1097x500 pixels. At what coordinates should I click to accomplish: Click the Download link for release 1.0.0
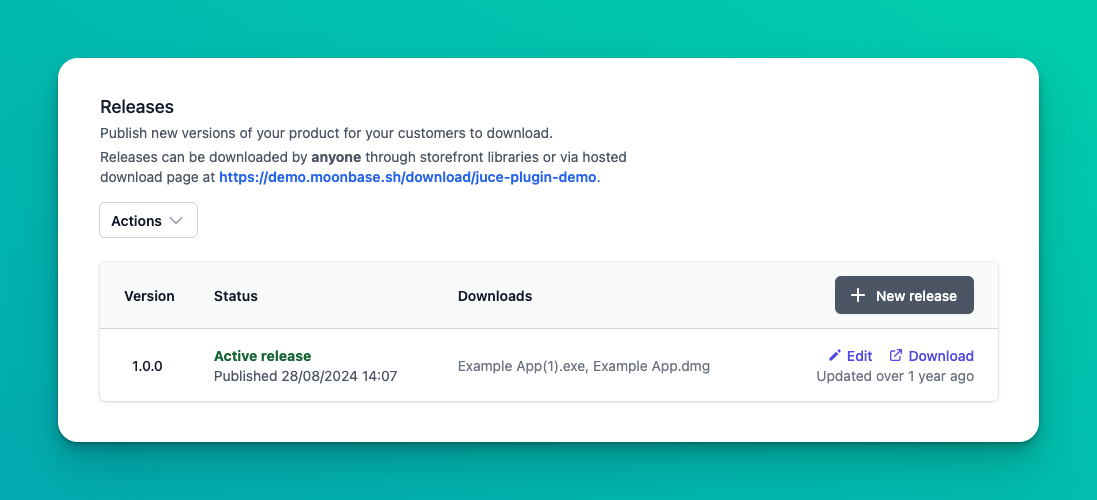(x=940, y=356)
